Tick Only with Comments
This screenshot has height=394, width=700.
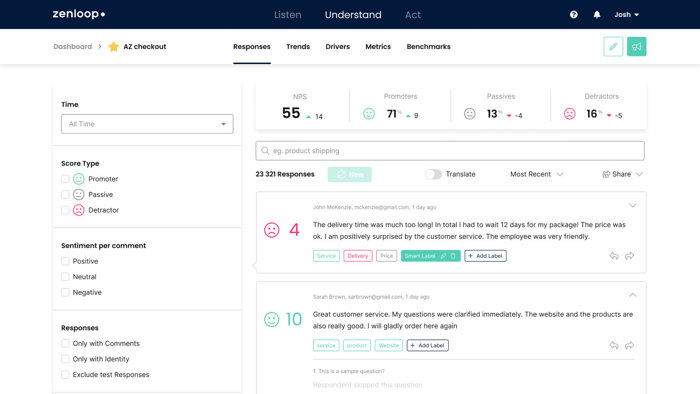[x=65, y=344]
